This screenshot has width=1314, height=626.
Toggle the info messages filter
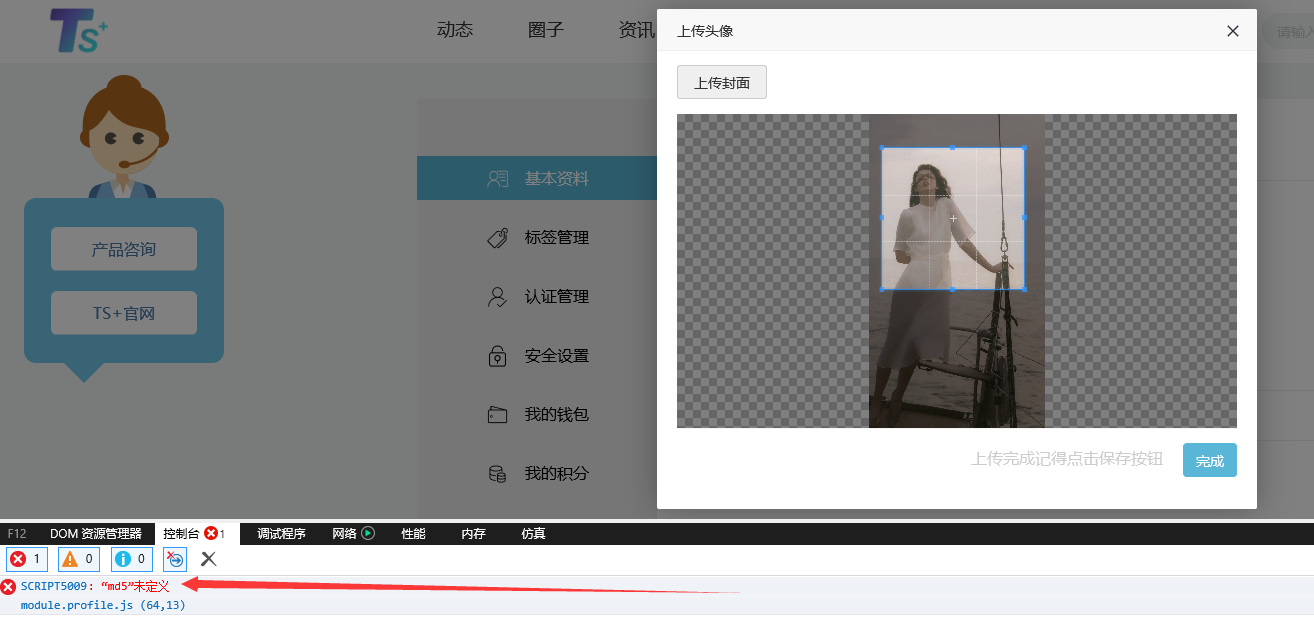click(130, 559)
